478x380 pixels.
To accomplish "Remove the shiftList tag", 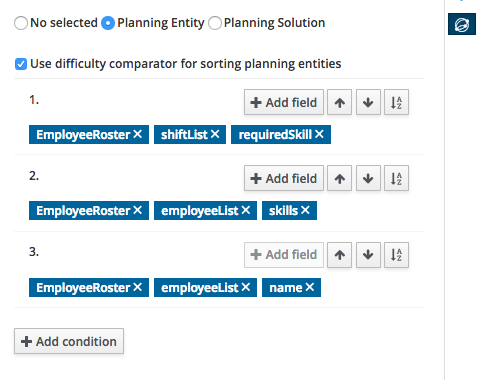I will [x=215, y=134].
